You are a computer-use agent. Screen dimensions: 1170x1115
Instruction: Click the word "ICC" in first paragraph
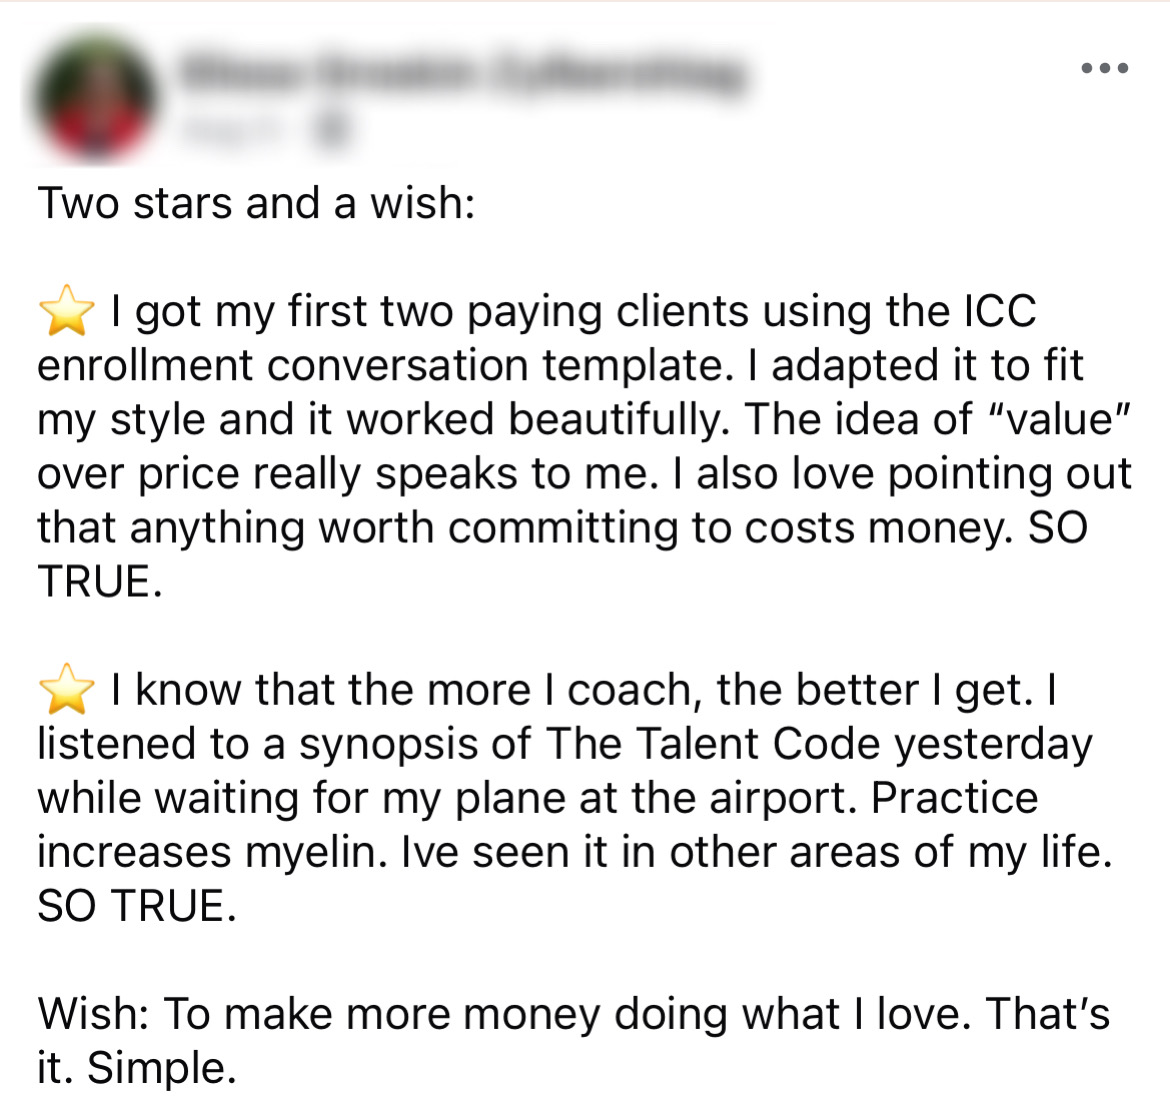click(x=998, y=311)
